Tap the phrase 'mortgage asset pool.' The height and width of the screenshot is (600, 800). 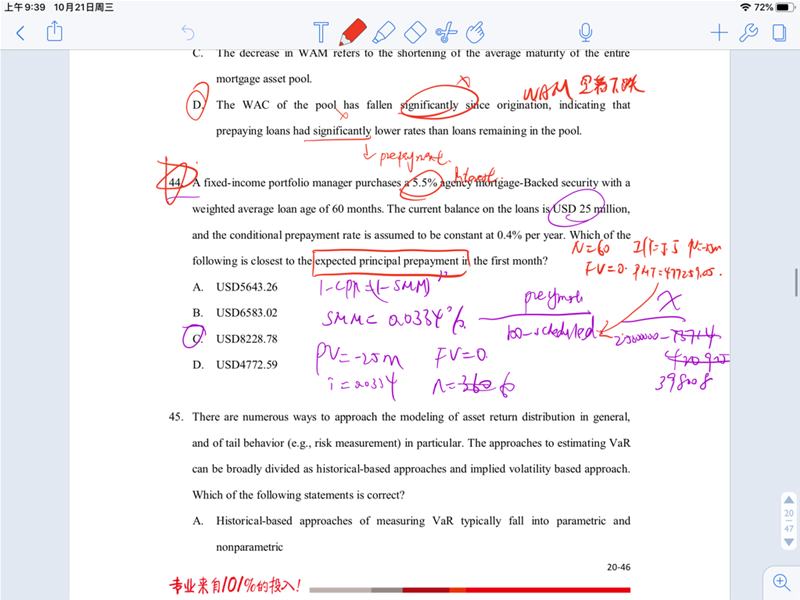[x=264, y=79]
